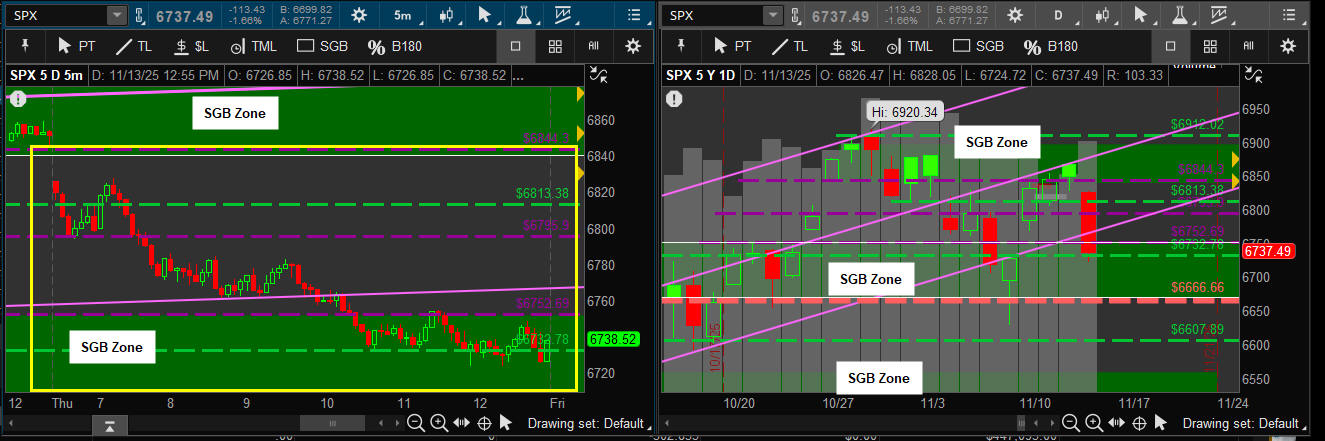
Task: Switch right chart to single-chart layout
Action: [1171, 46]
